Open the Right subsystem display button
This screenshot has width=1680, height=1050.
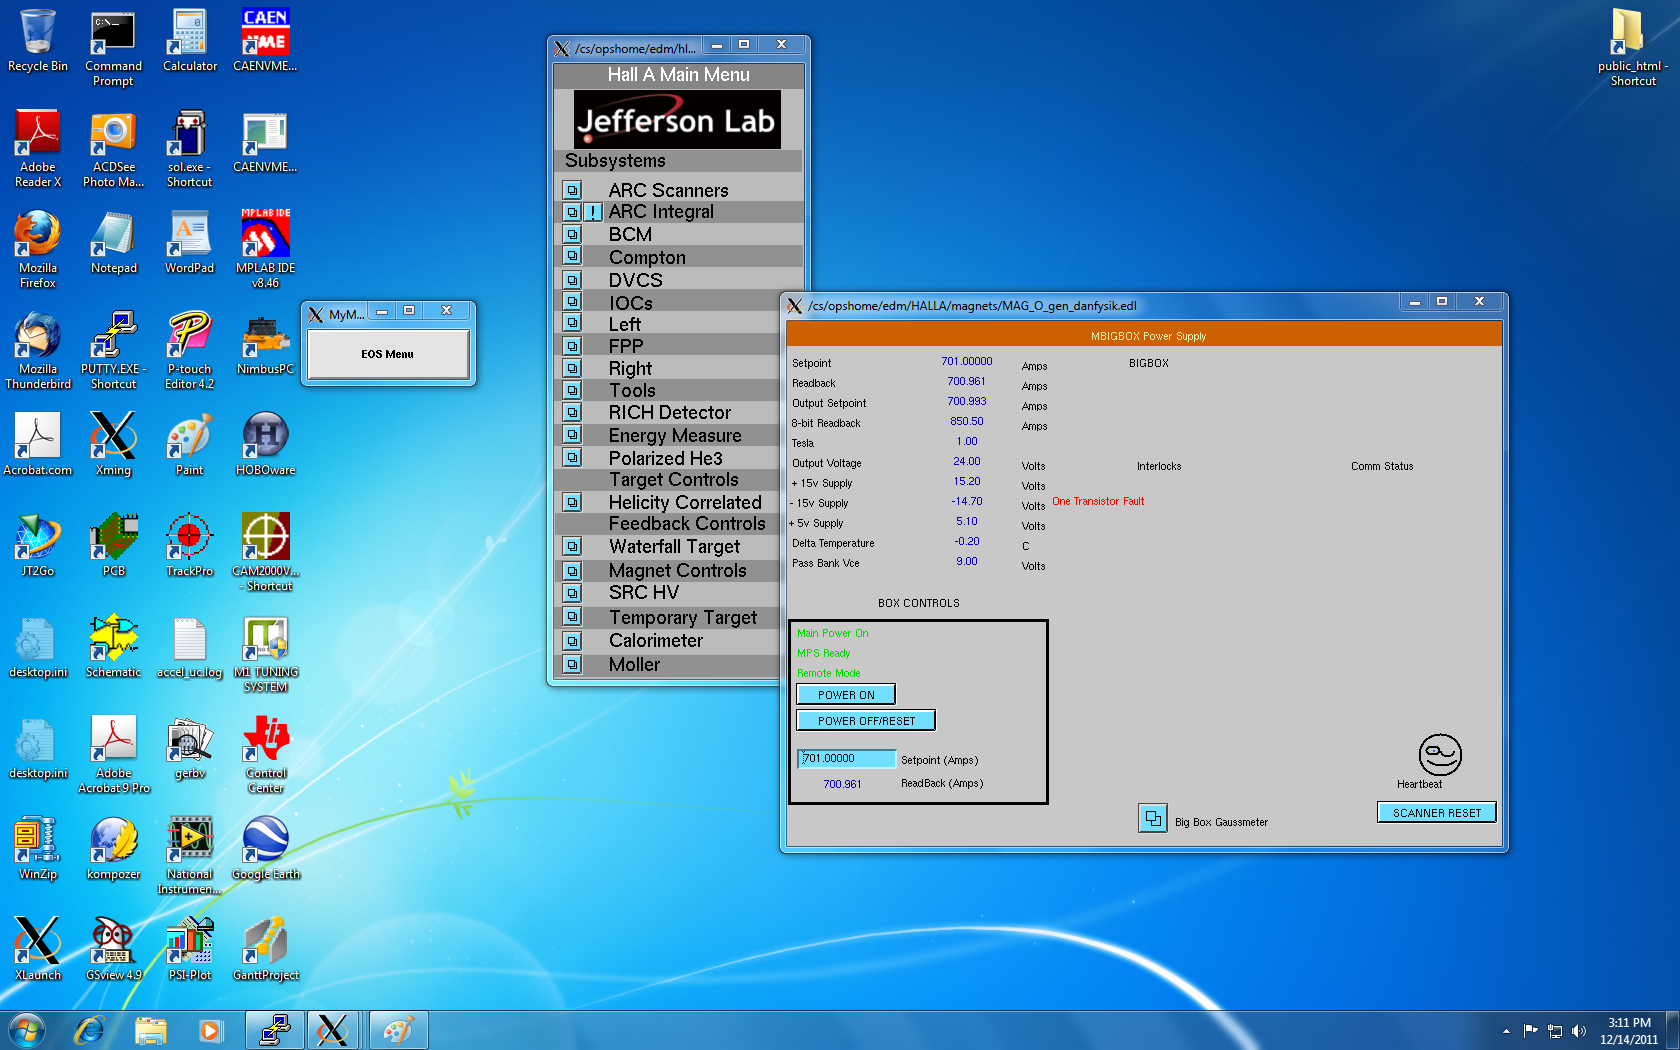(572, 368)
